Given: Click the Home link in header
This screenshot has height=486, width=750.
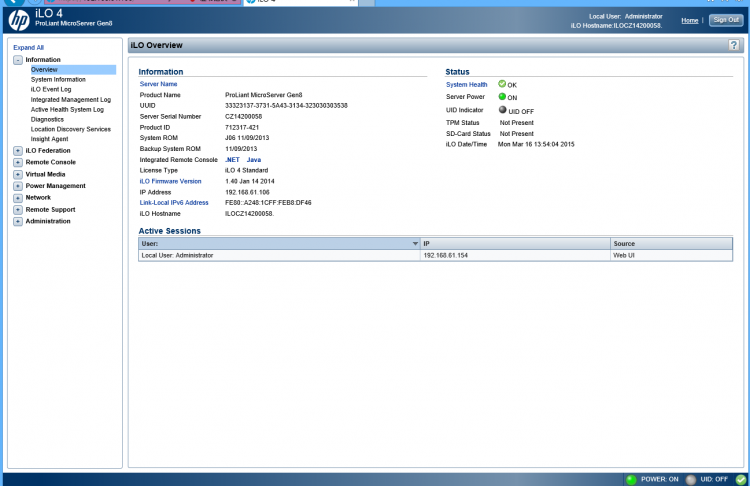Looking at the screenshot, I should click(689, 20).
